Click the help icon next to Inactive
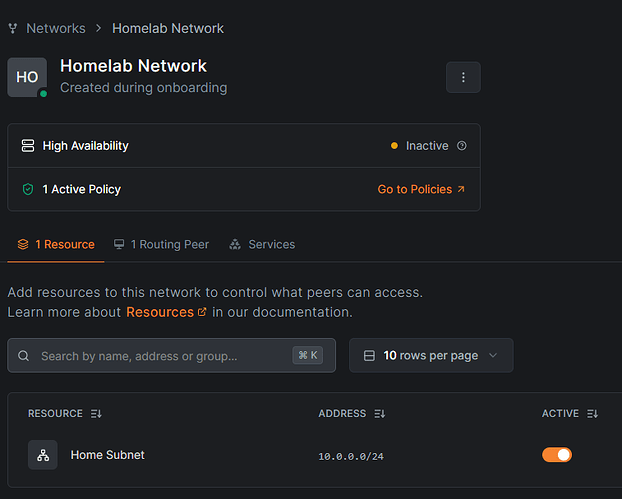Image resolution: width=622 pixels, height=499 pixels. point(461,146)
